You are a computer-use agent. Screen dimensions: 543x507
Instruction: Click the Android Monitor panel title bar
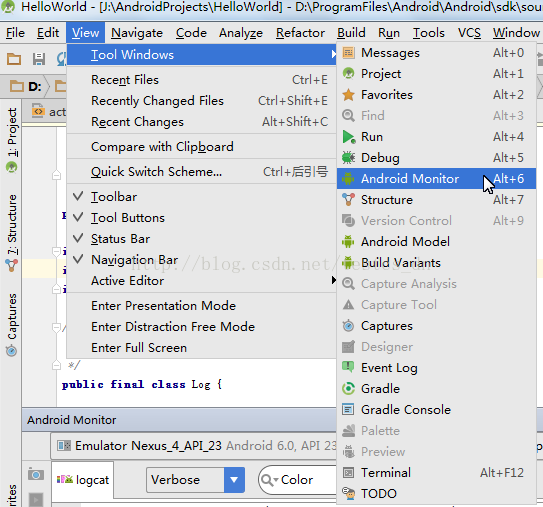pyautogui.click(x=180, y=420)
